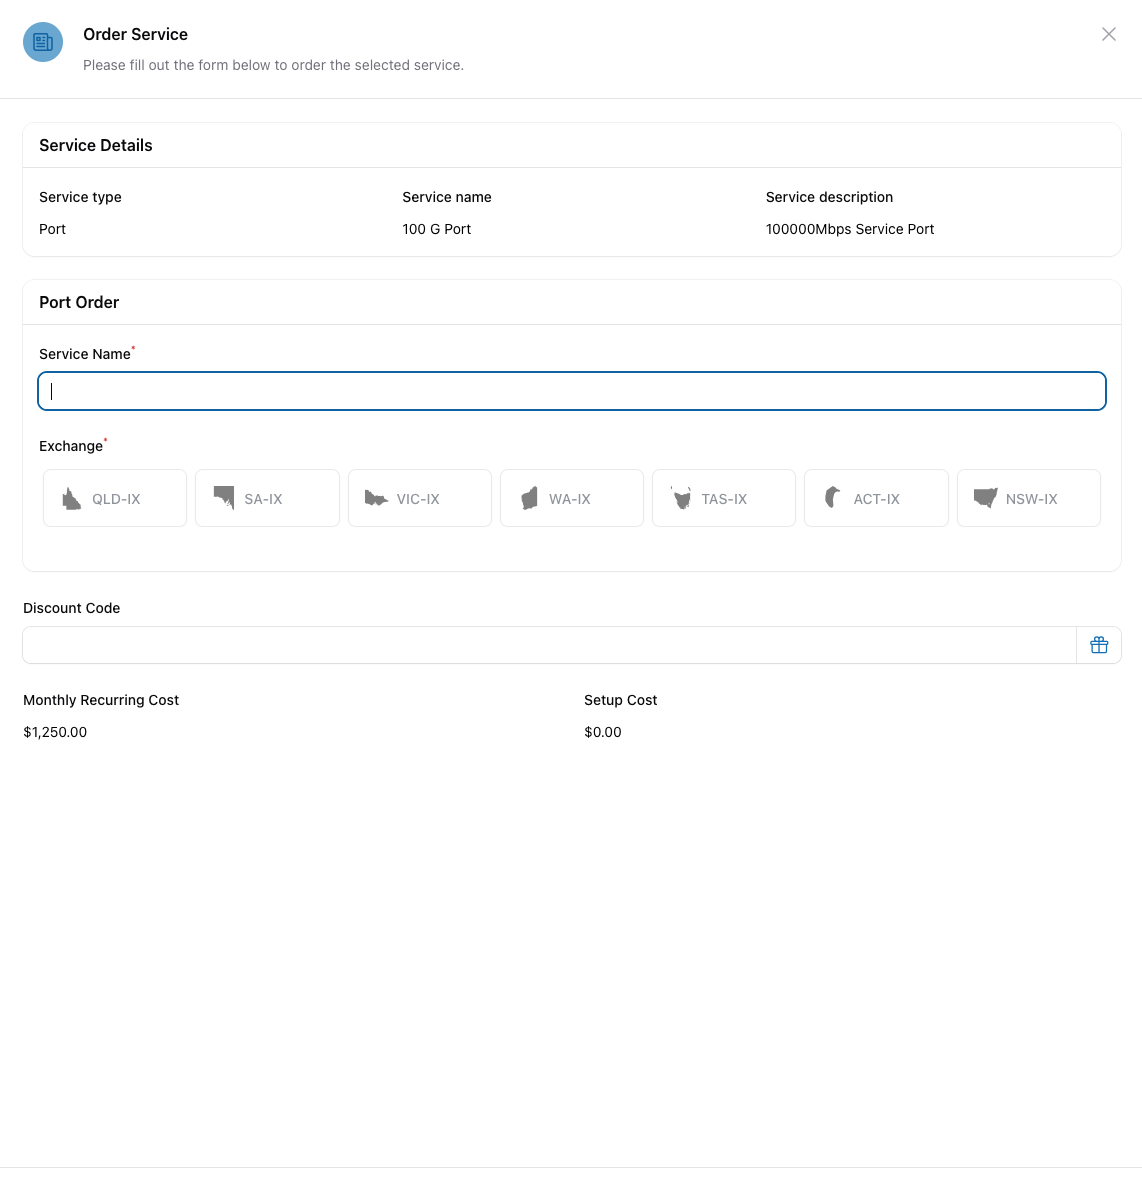Close the Order Service dialog
1142x1180 pixels.
(x=1108, y=34)
